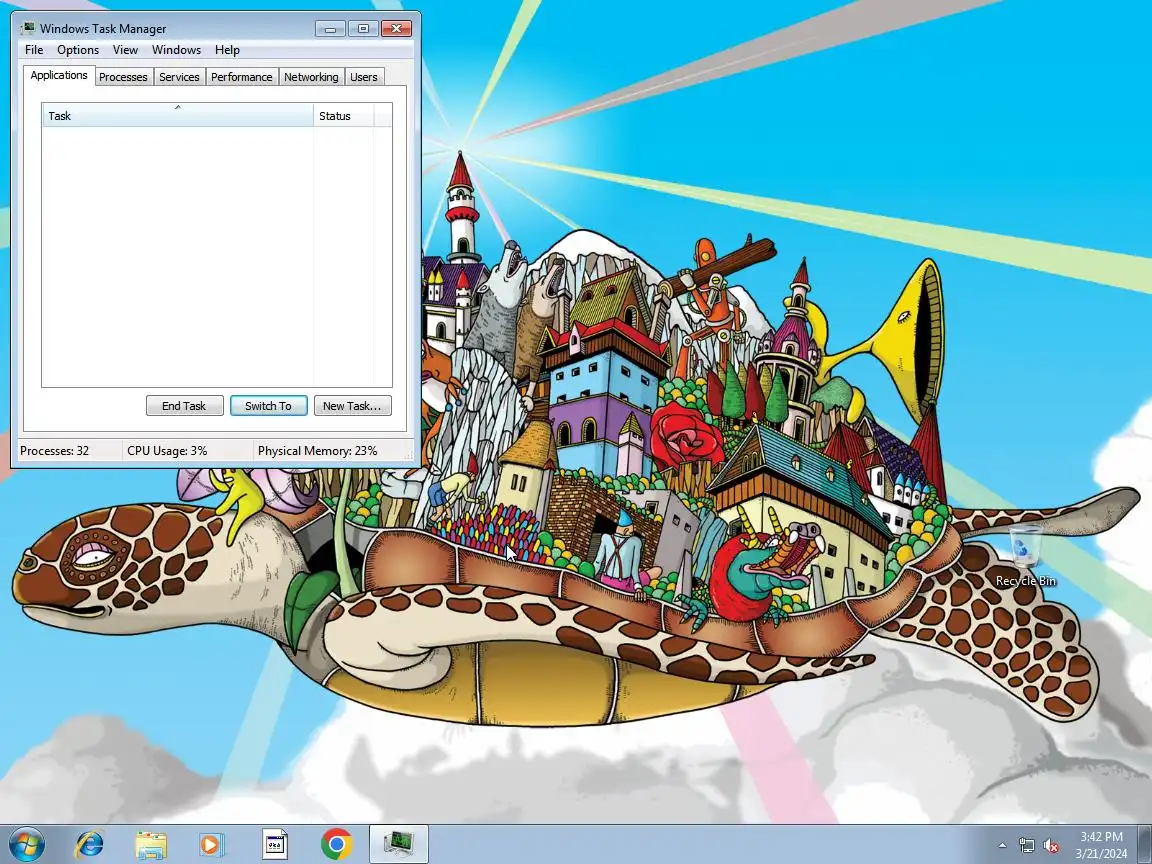This screenshot has height=864, width=1152.
Task: Open Windows Explorer folder icon on taskbar
Action: pos(151,844)
